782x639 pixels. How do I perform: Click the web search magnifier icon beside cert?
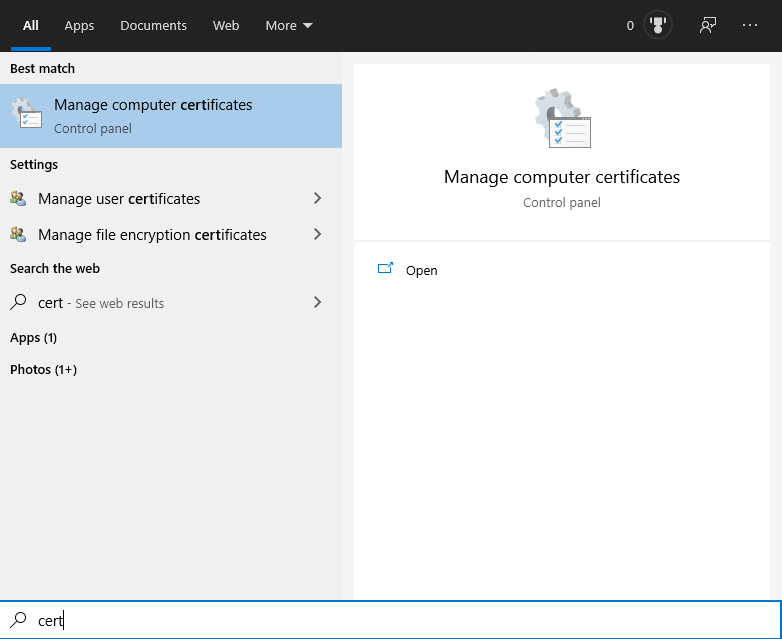click(x=18, y=302)
